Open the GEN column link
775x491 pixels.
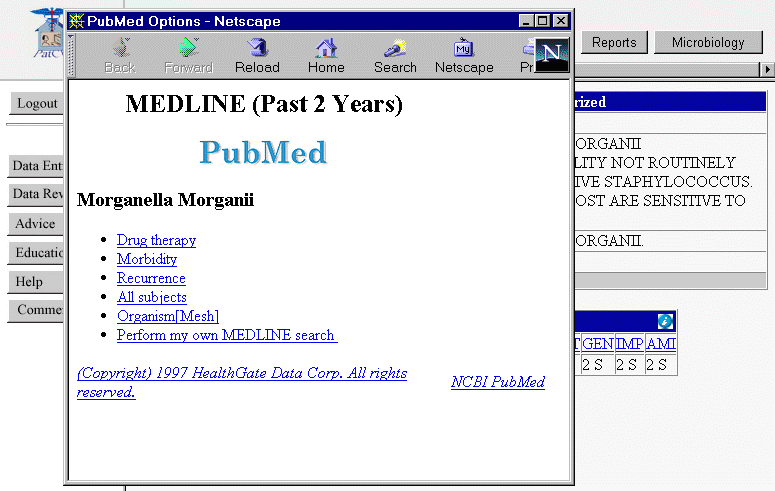click(598, 343)
